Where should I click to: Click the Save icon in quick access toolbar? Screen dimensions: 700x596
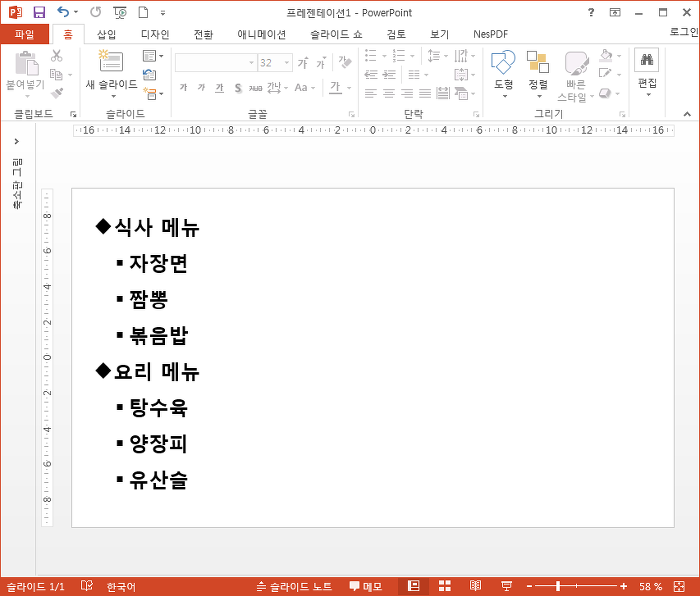coord(39,12)
